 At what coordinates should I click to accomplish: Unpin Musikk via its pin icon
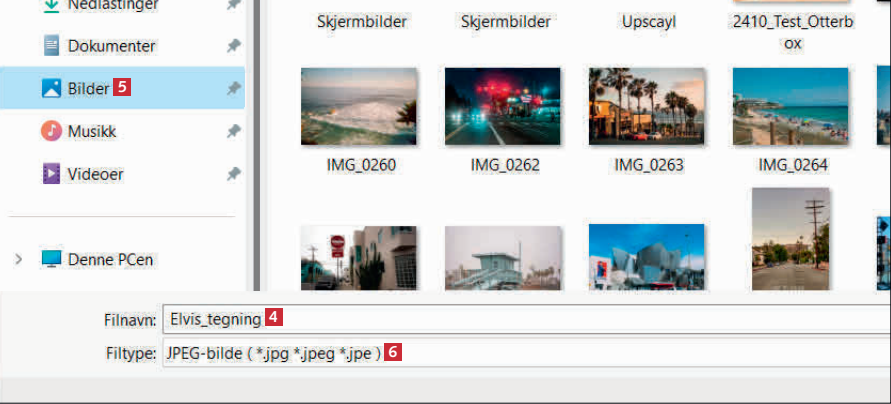click(x=234, y=132)
